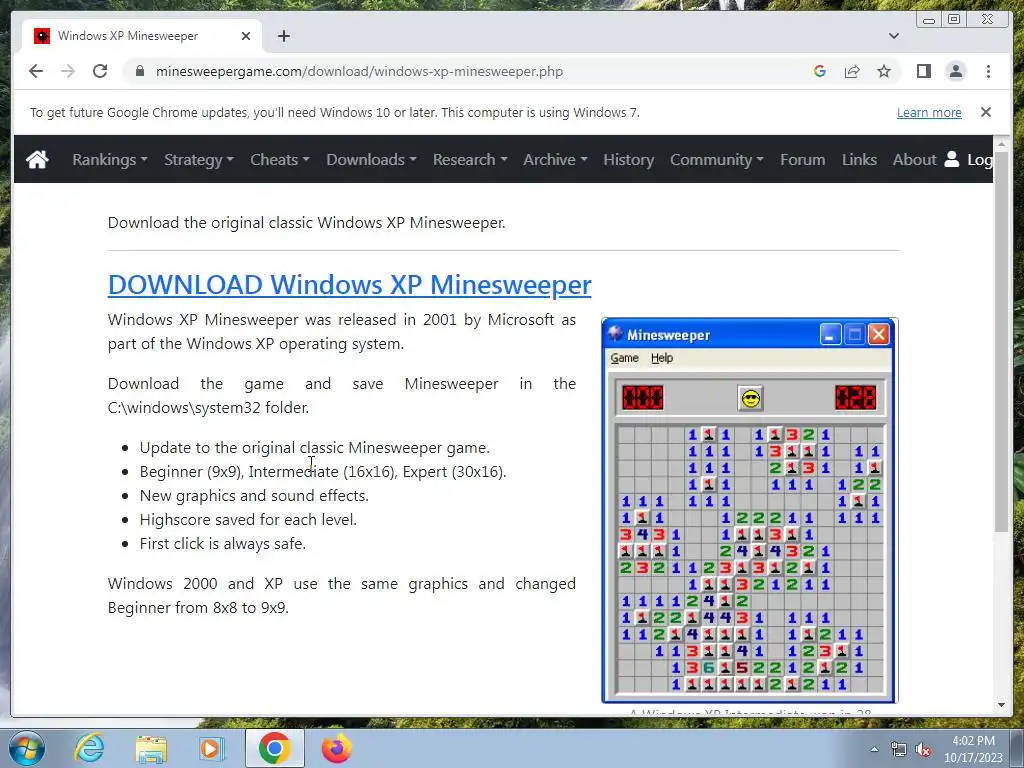Click DOWNLOAD Windows XP Minesweeper link
The width and height of the screenshot is (1024, 768).
click(349, 284)
